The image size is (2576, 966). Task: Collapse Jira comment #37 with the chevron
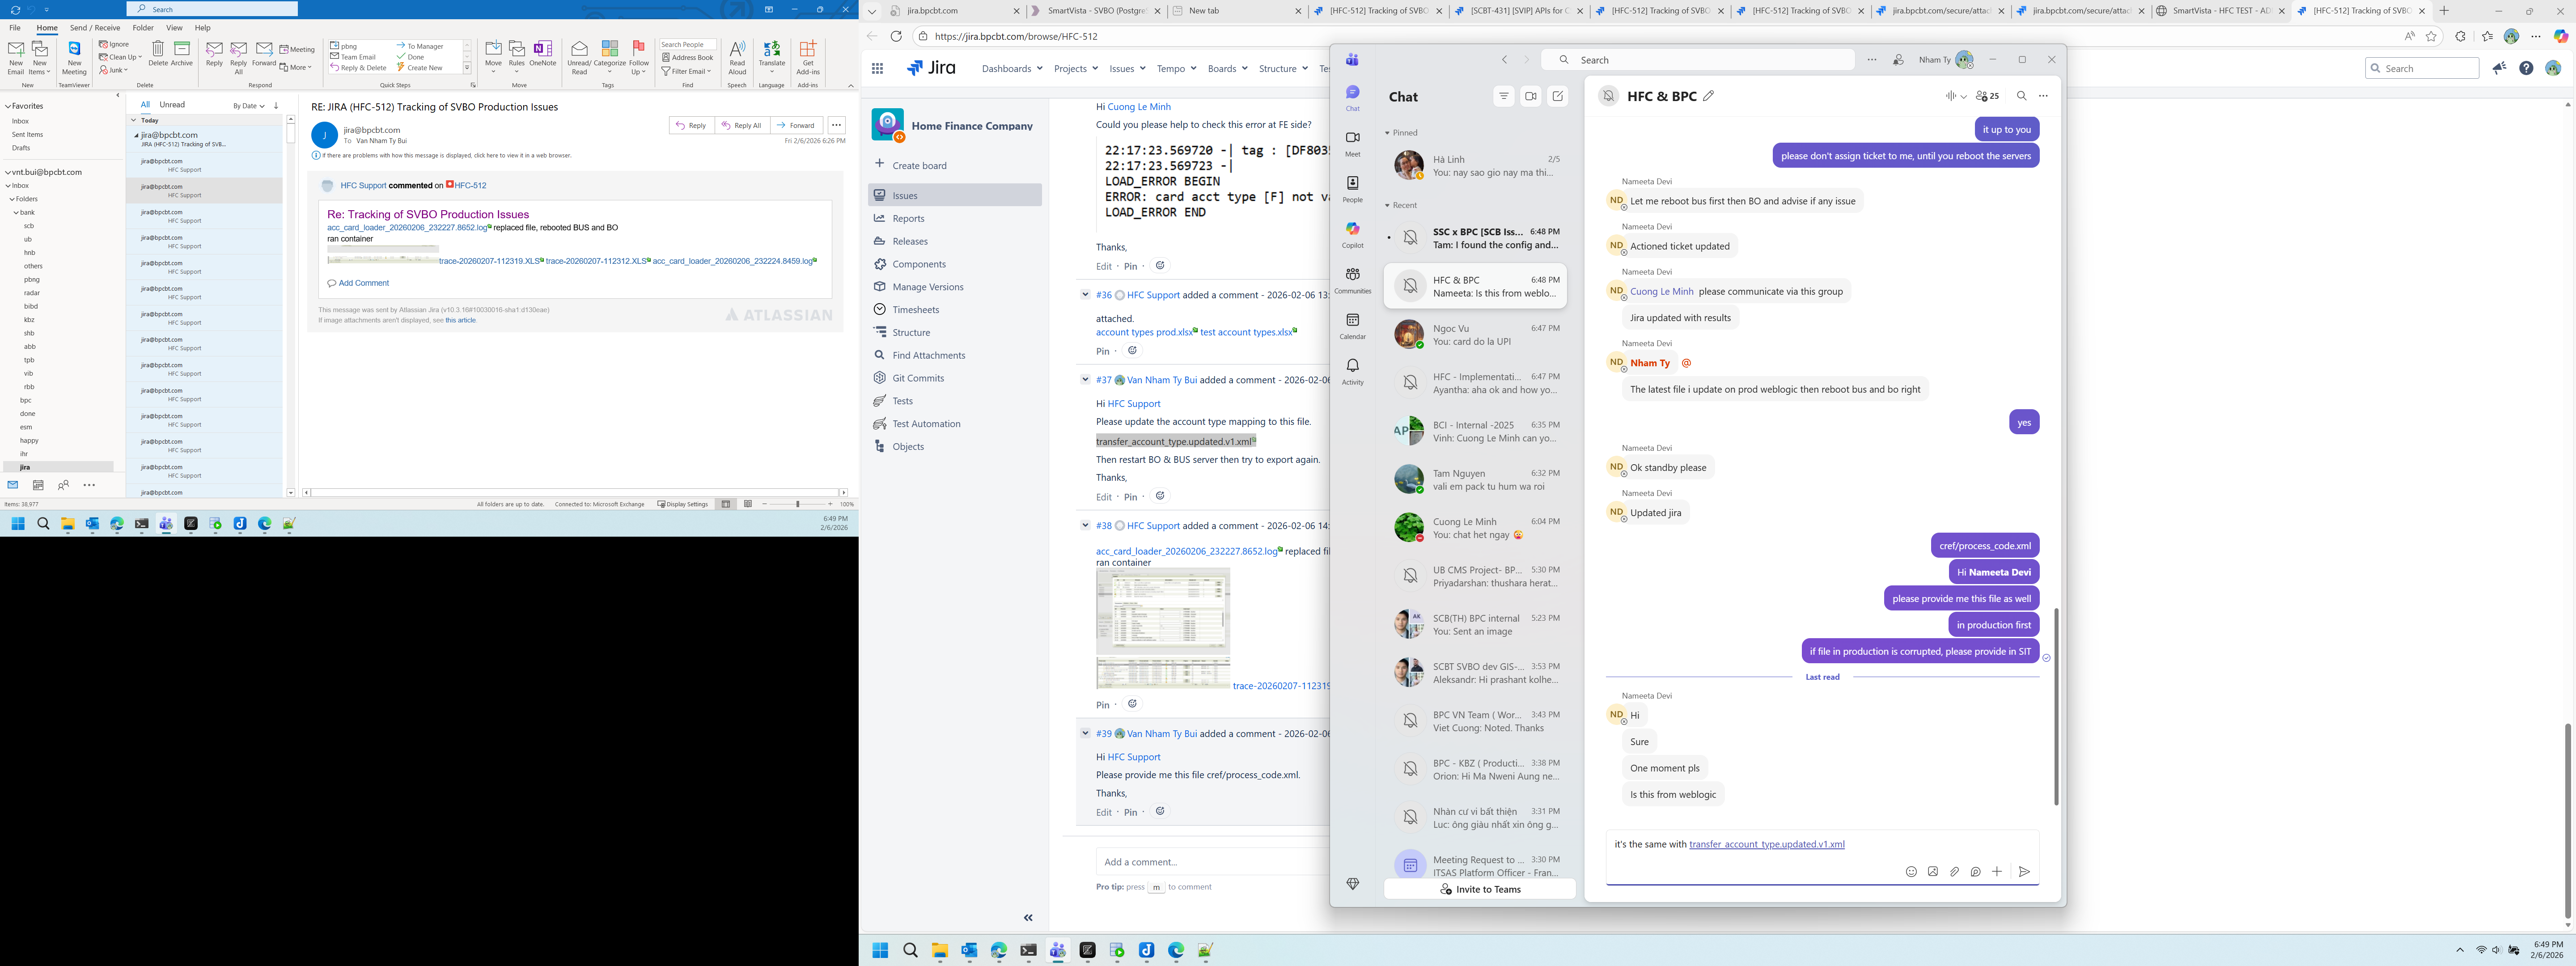point(1085,380)
